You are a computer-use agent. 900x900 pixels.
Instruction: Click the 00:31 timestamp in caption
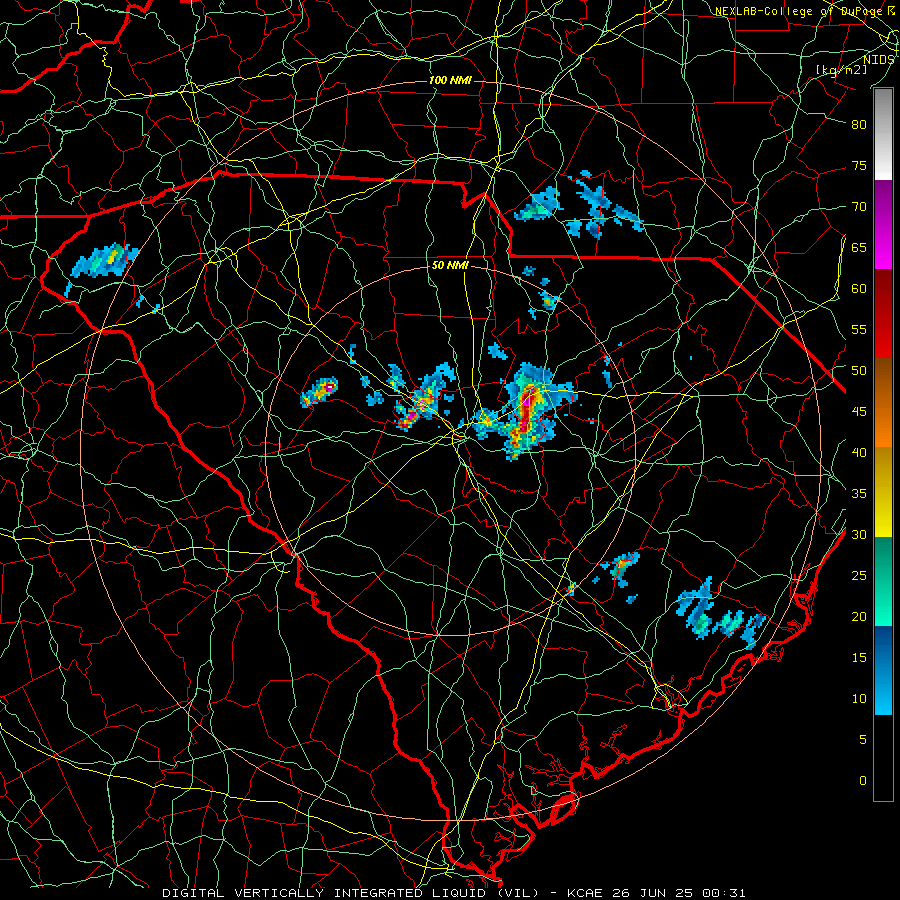[723, 893]
